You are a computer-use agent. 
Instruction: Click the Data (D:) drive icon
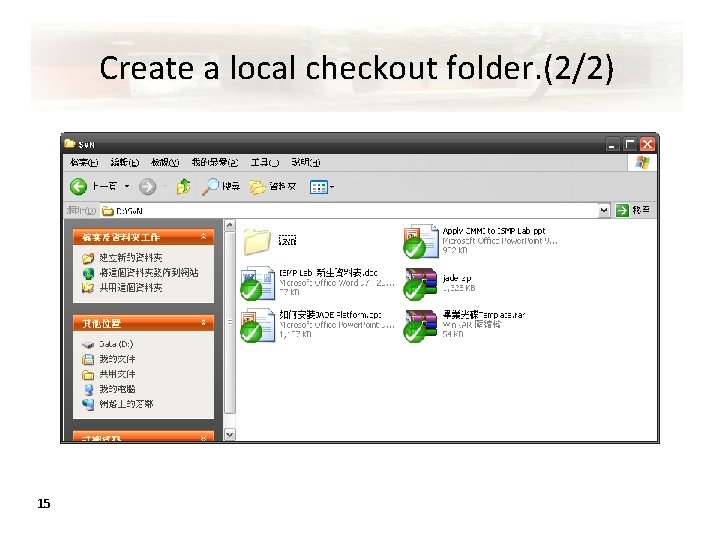coord(88,344)
